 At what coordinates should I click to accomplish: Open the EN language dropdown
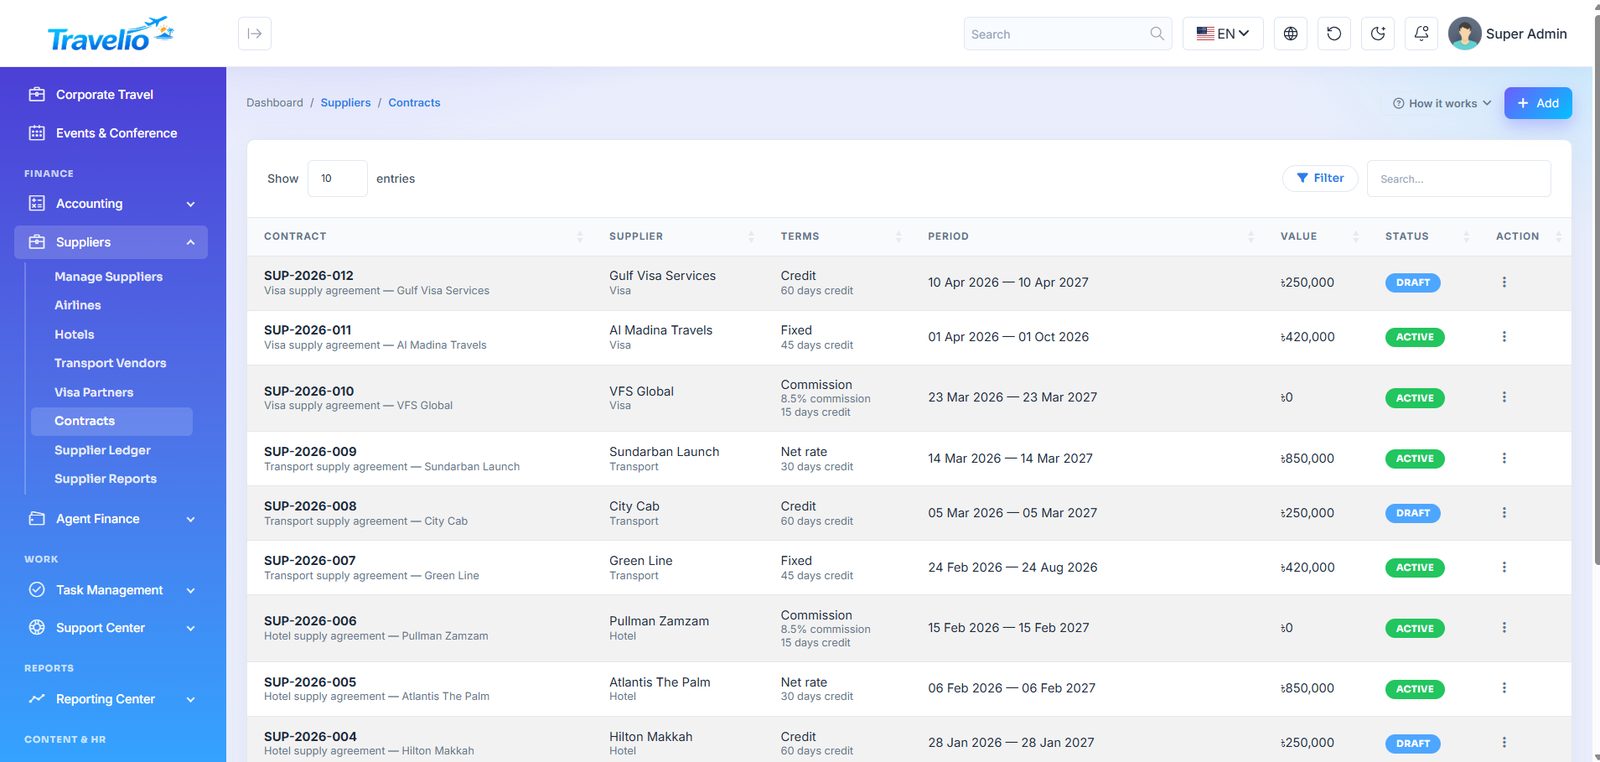(1223, 34)
